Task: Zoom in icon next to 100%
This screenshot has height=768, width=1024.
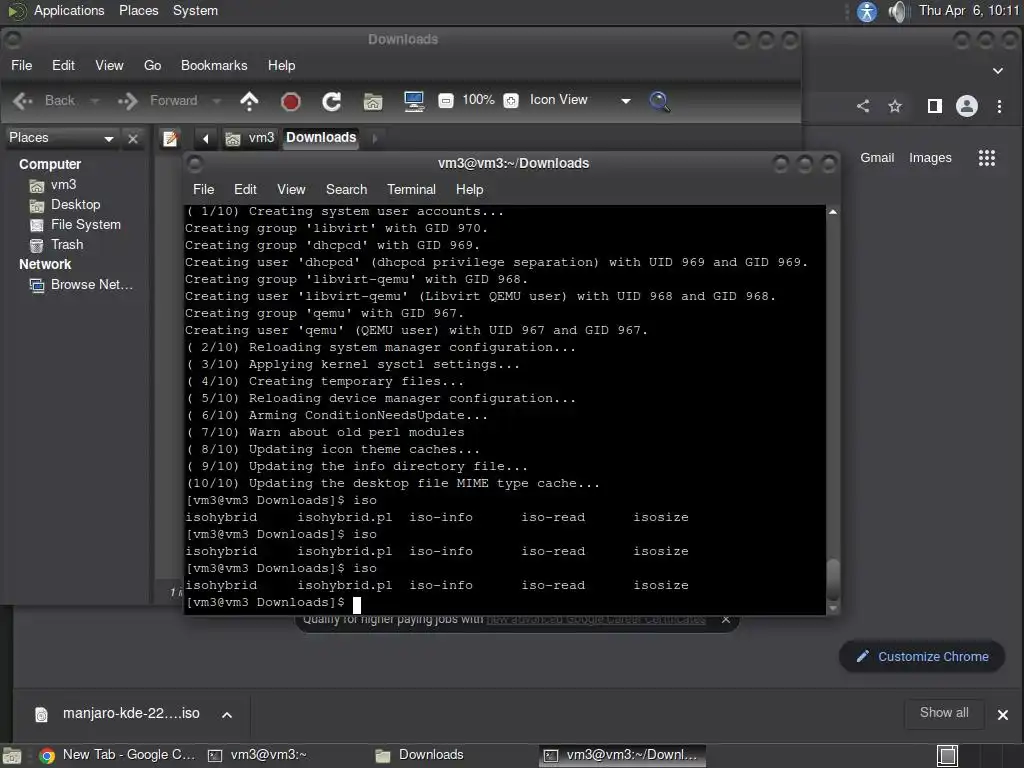Action: (x=511, y=101)
